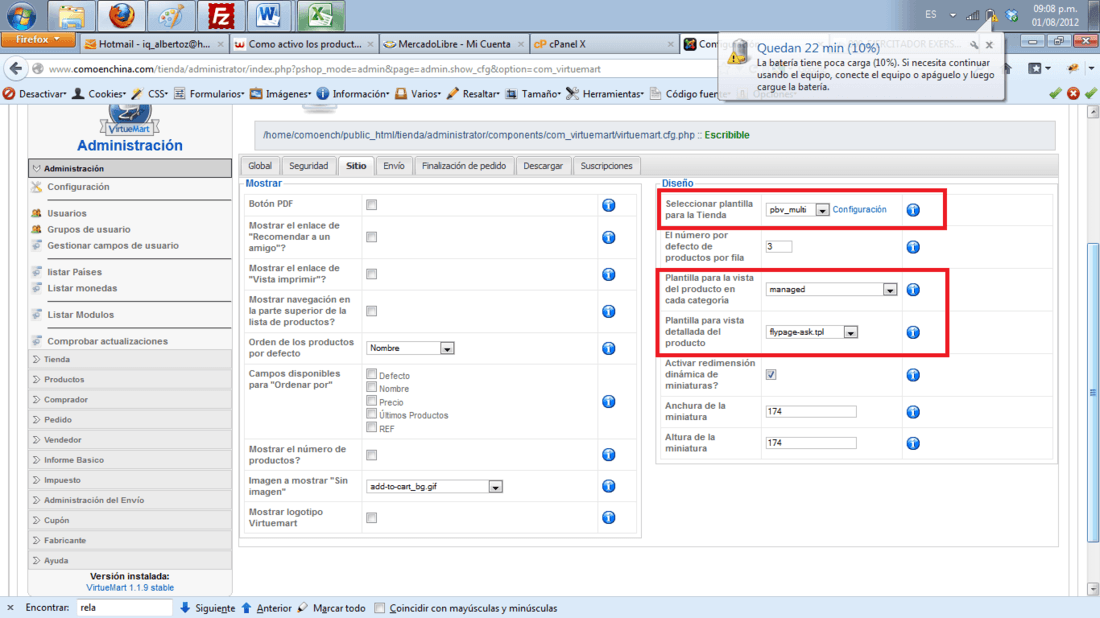The image size is (1100, 618).
Task: Open info icon for Recomendar a un amigo
Action: click(608, 237)
